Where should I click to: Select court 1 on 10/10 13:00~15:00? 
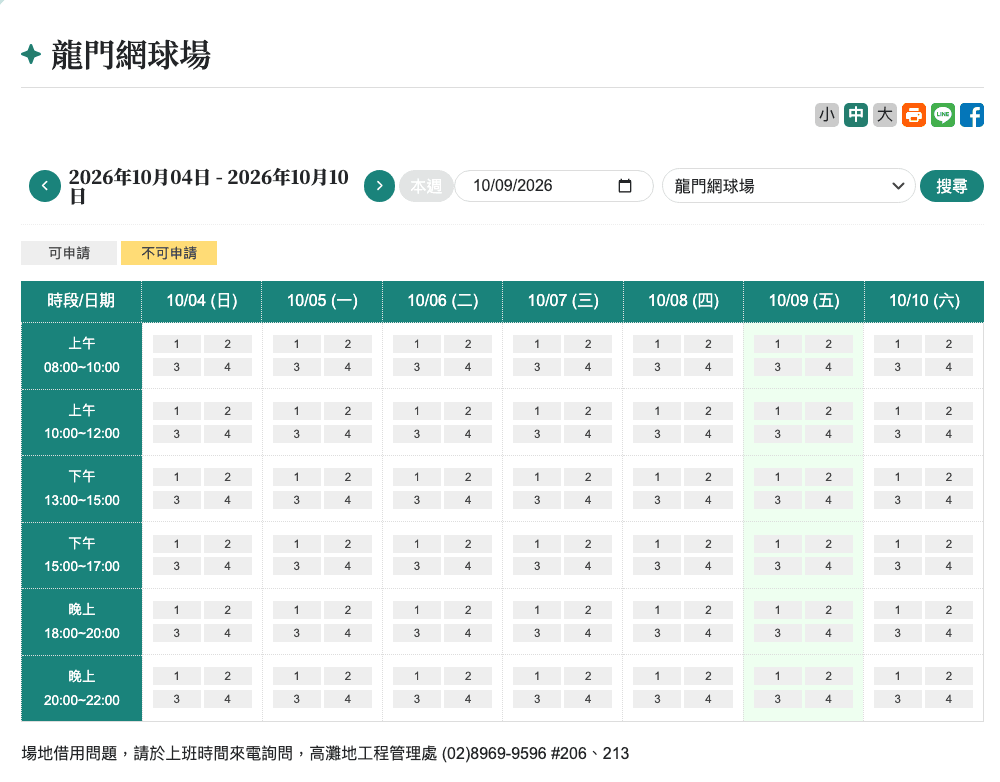[x=897, y=477]
